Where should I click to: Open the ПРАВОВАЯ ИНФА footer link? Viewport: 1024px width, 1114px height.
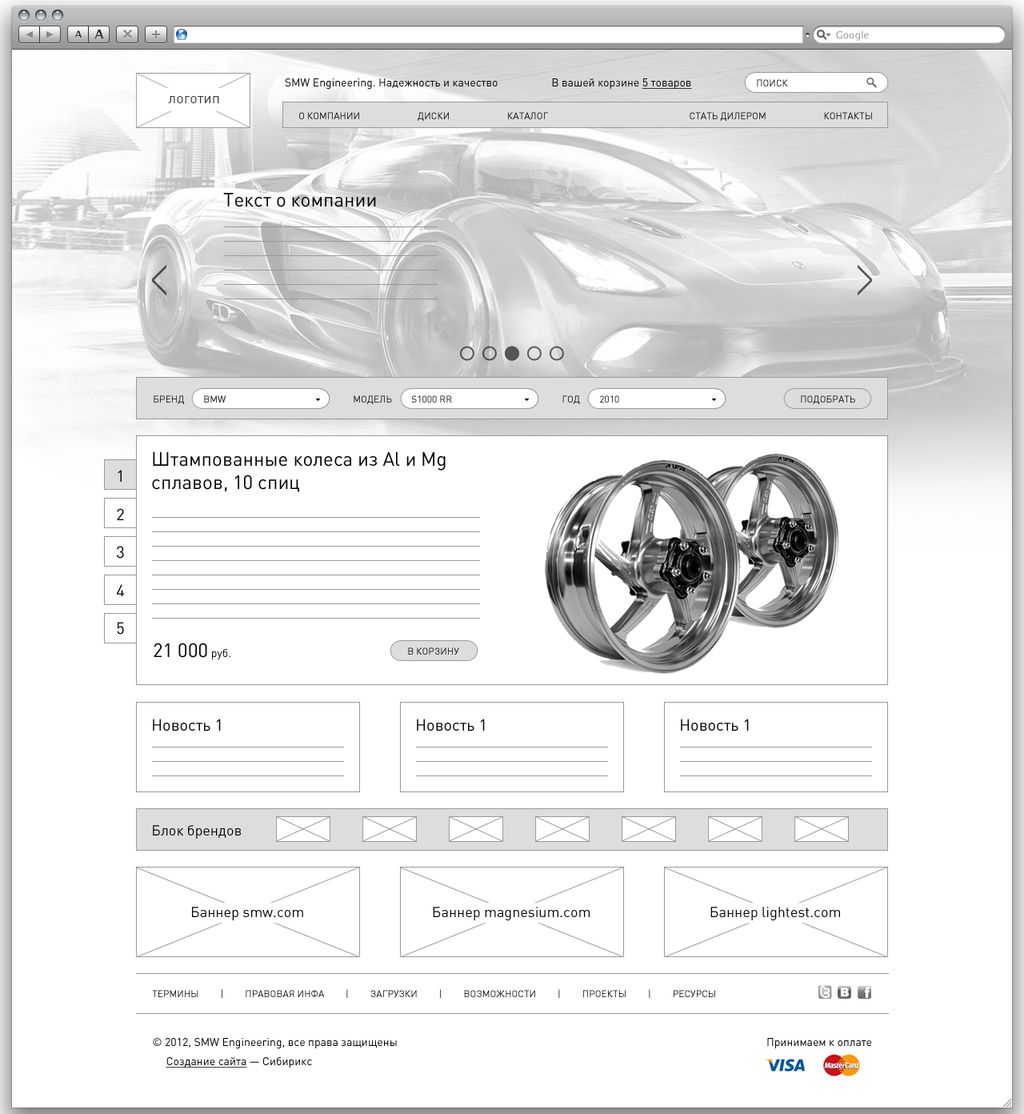pos(284,993)
